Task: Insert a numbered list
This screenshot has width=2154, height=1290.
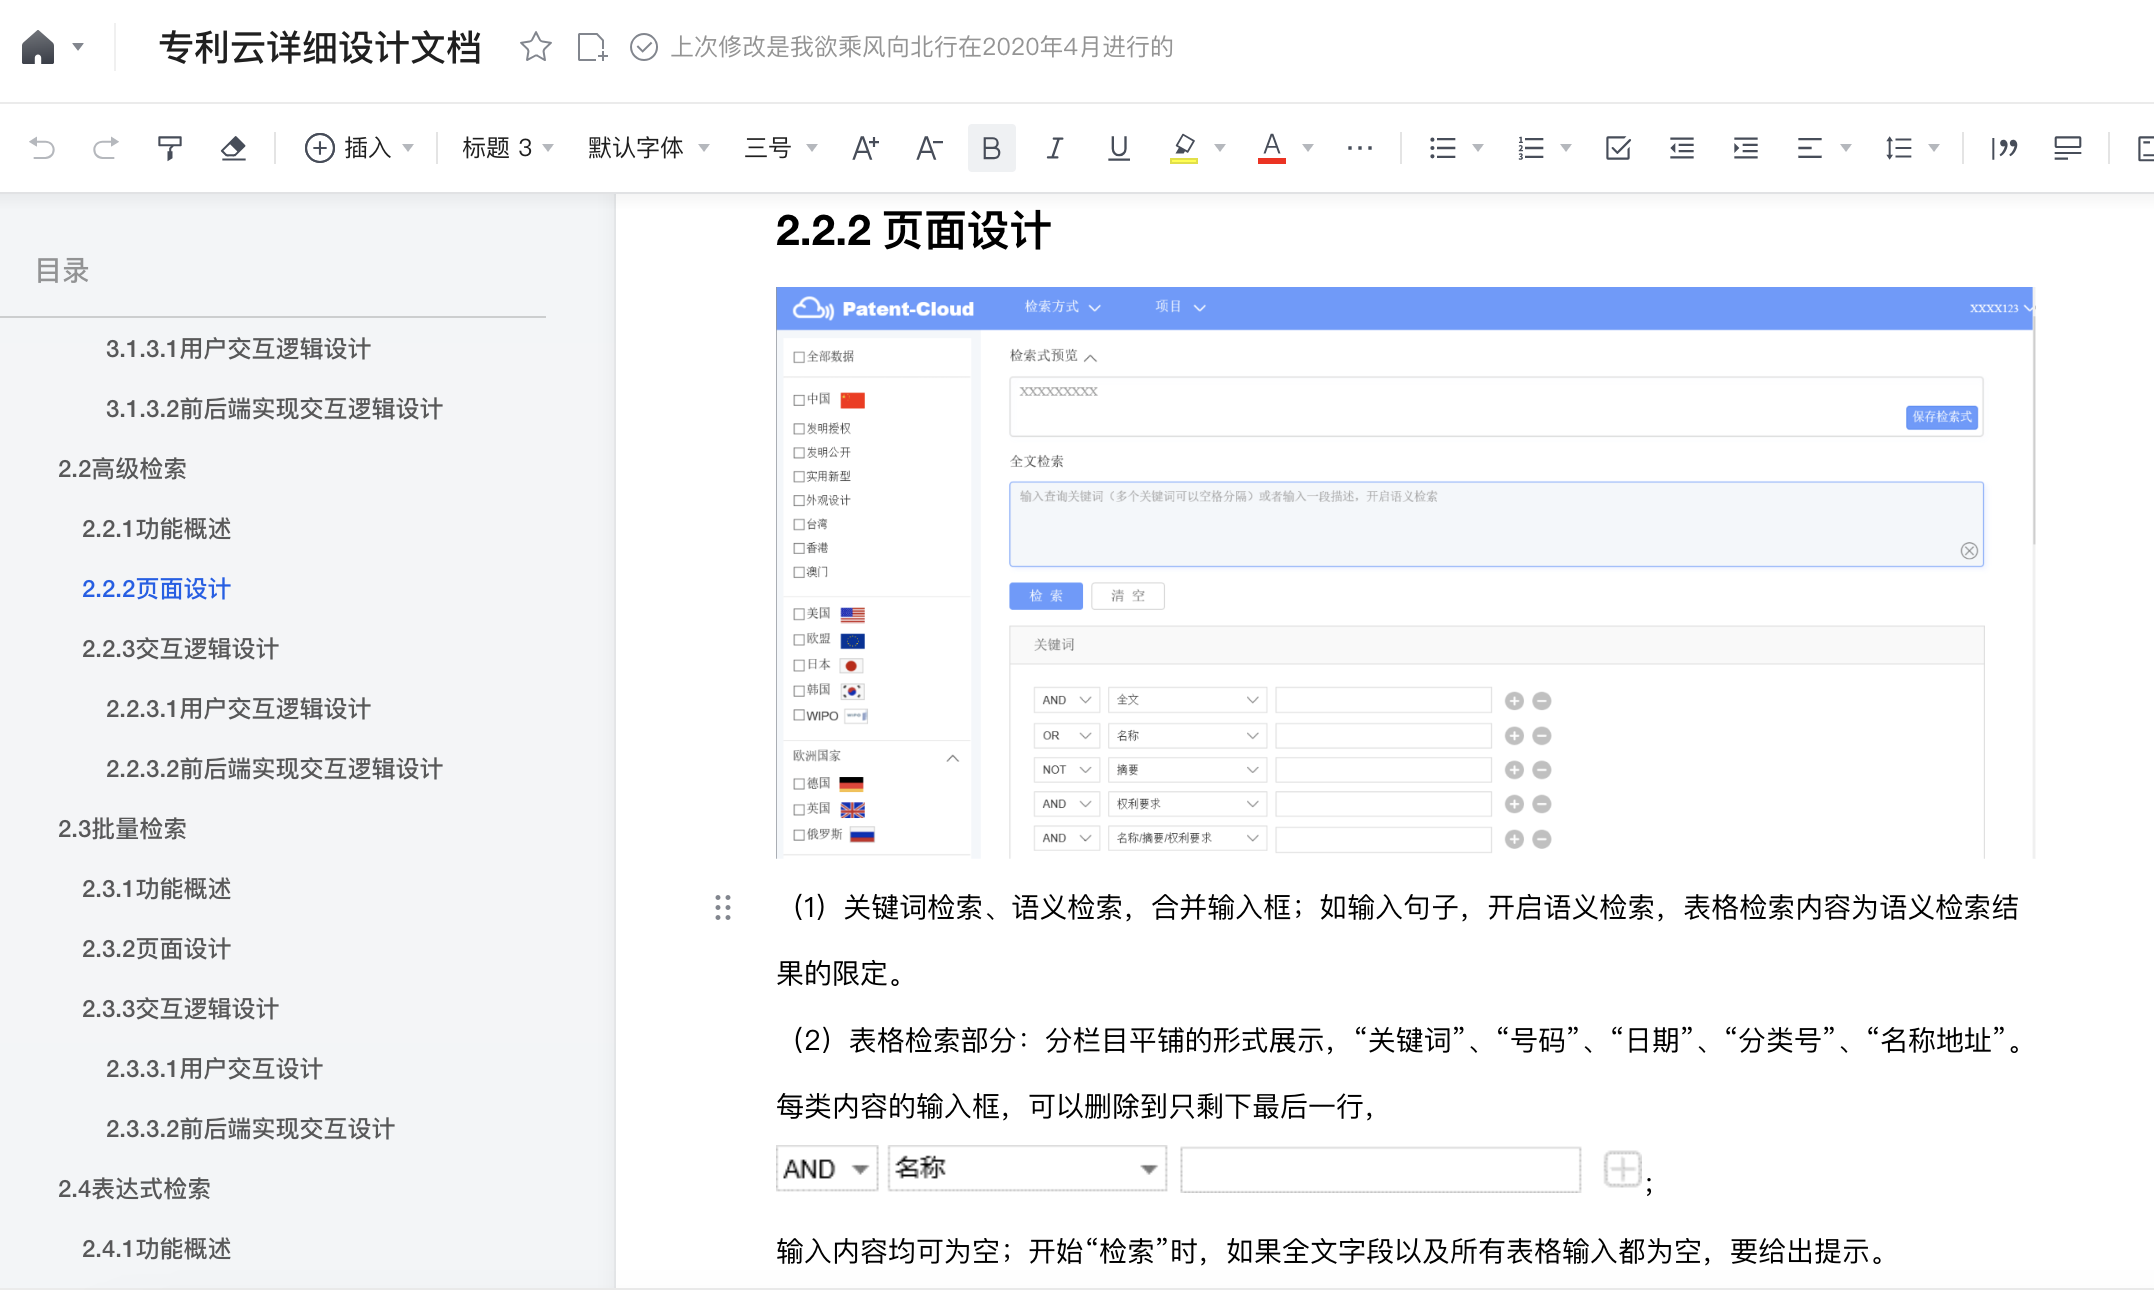Action: [x=1531, y=148]
